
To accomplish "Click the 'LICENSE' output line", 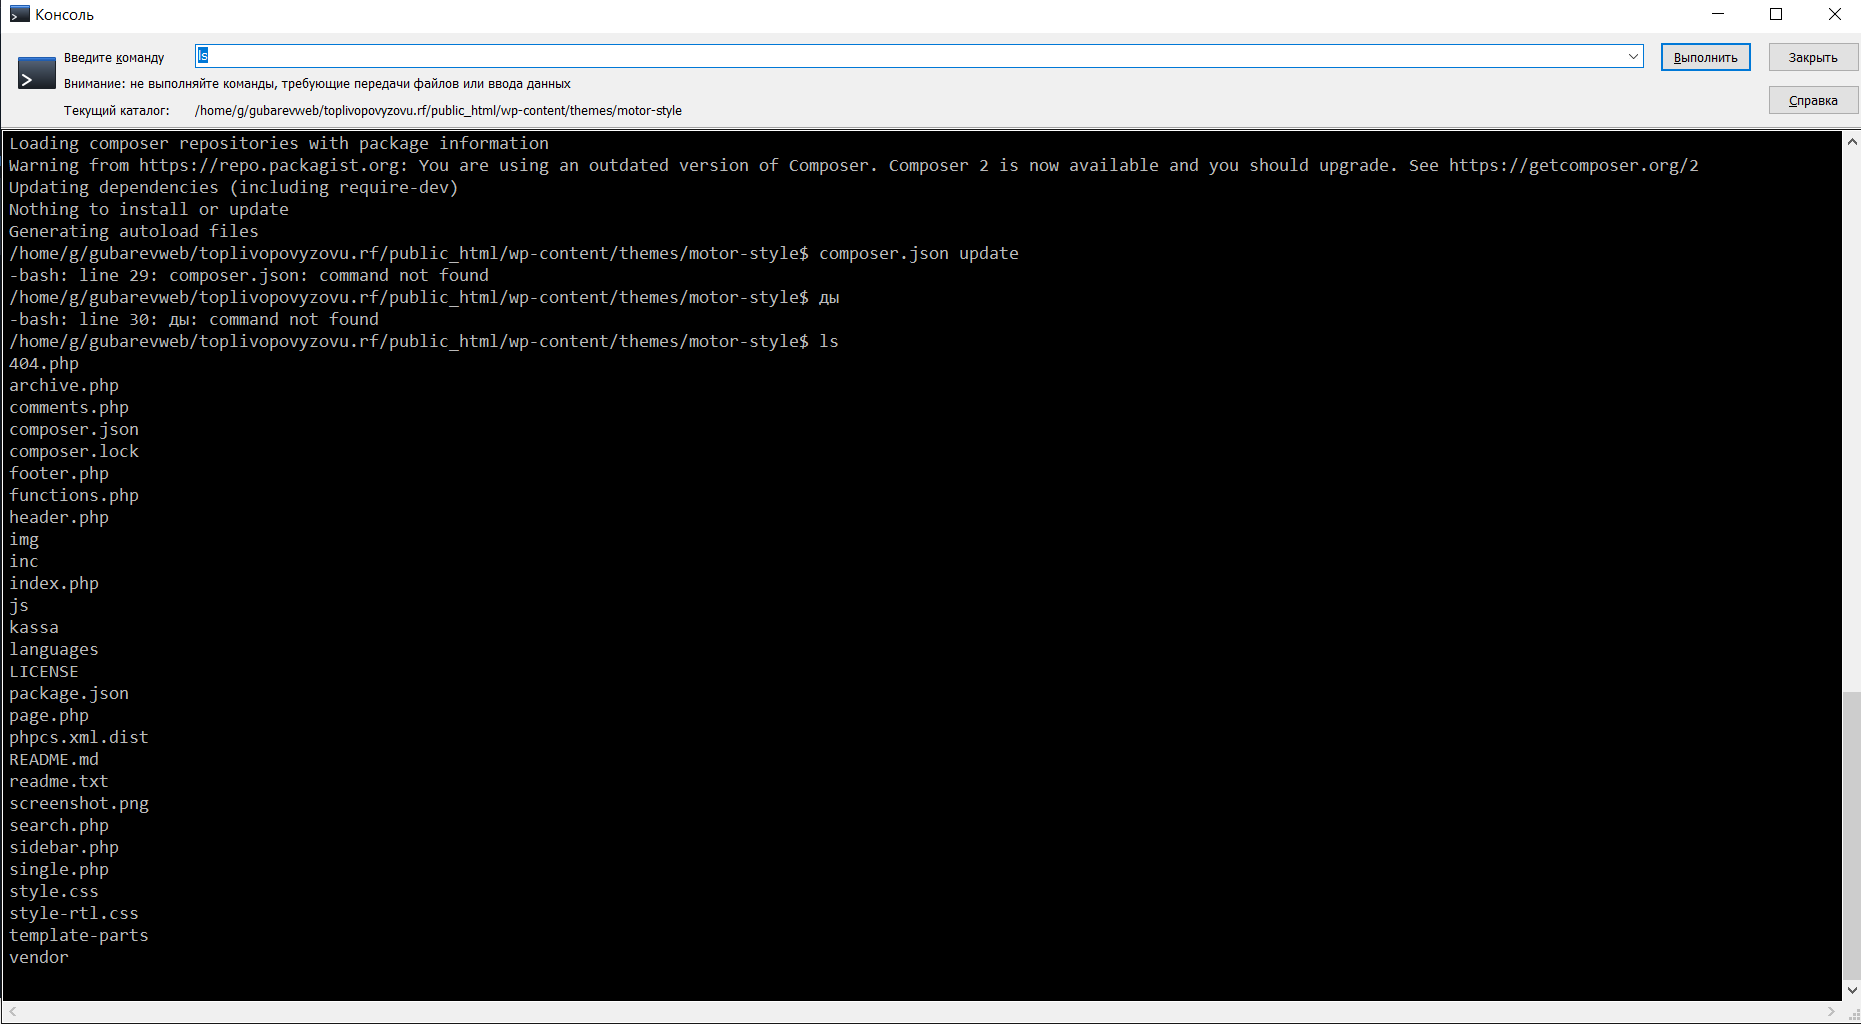I will [x=44, y=672].
